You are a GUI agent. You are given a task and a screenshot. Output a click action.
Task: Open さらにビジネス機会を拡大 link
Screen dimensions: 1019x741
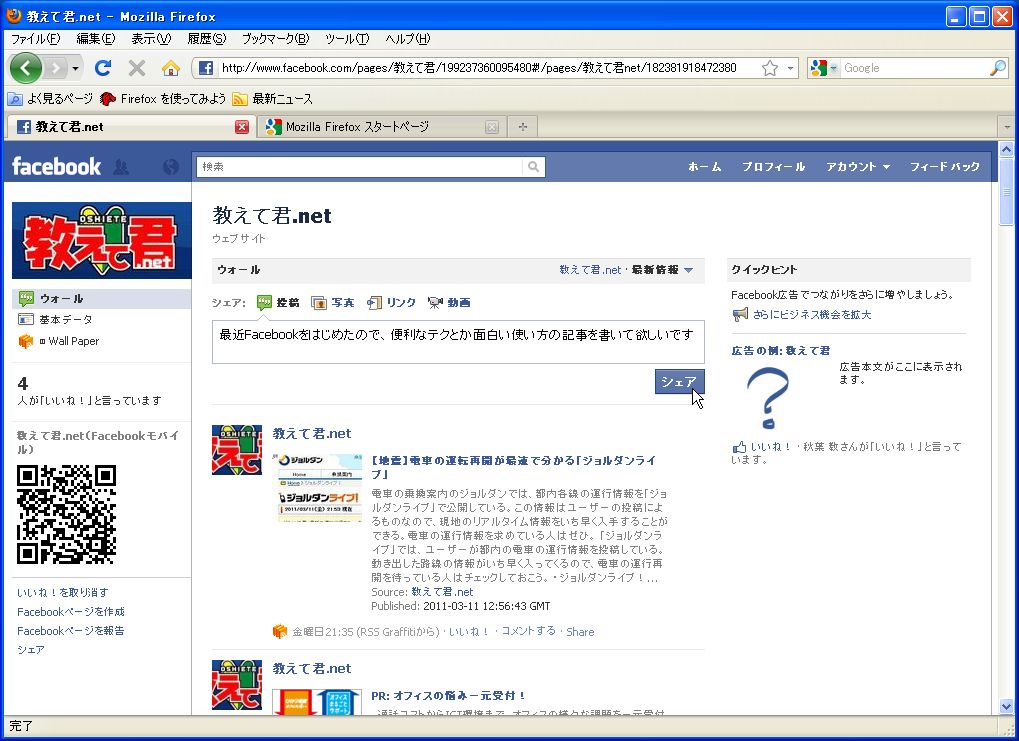[x=812, y=315]
